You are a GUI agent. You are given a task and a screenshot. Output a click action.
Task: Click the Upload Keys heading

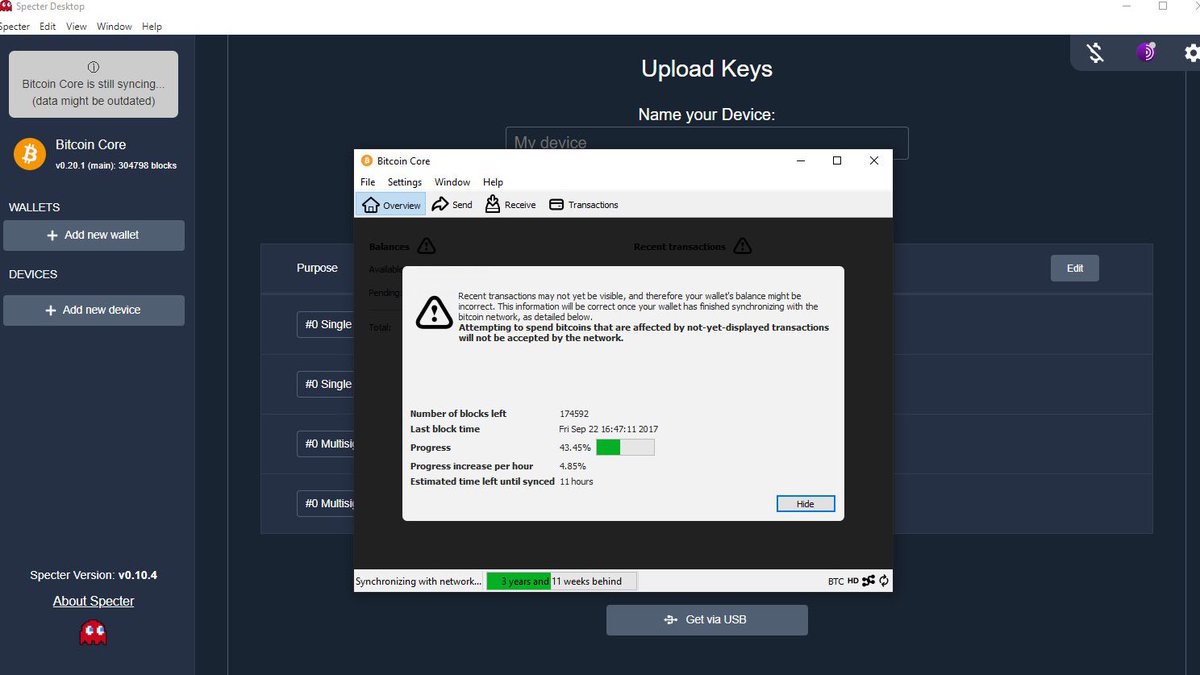pyautogui.click(x=707, y=69)
